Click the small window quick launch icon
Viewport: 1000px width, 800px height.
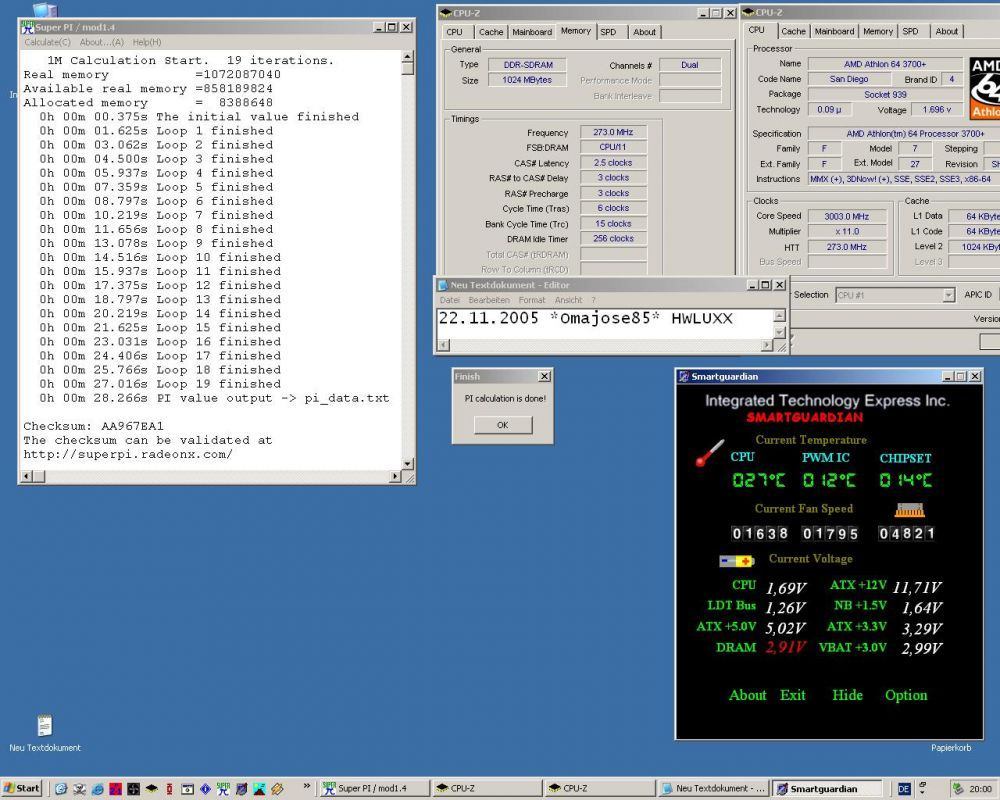tap(188, 789)
